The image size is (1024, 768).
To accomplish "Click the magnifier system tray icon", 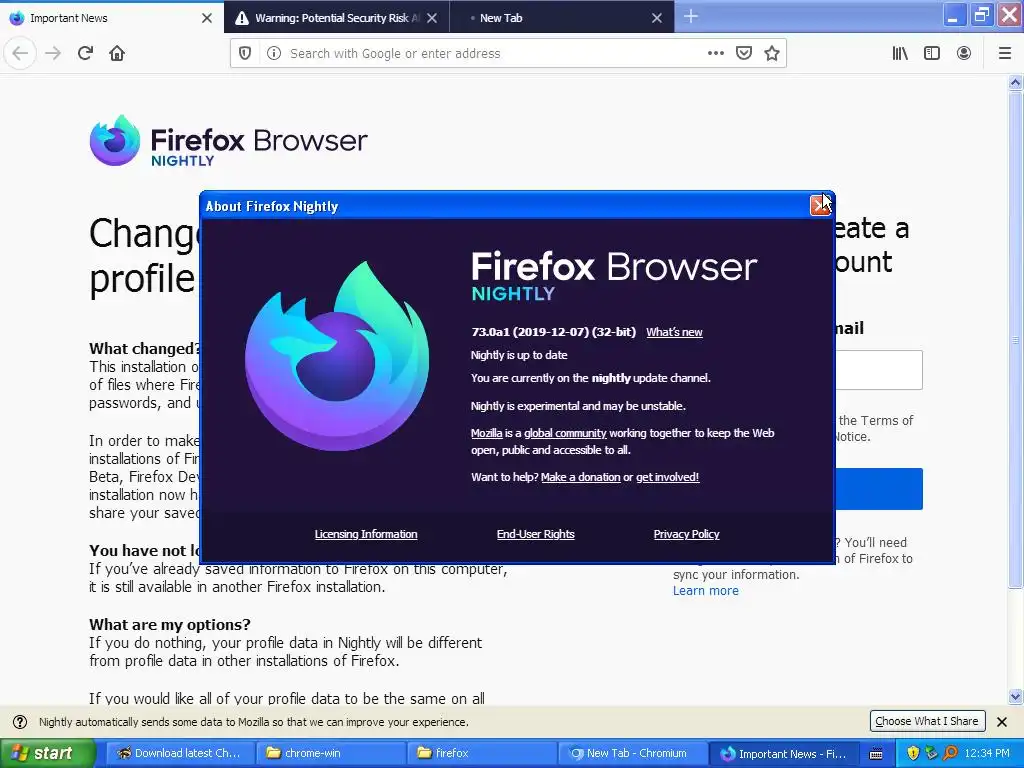I will click(950, 753).
